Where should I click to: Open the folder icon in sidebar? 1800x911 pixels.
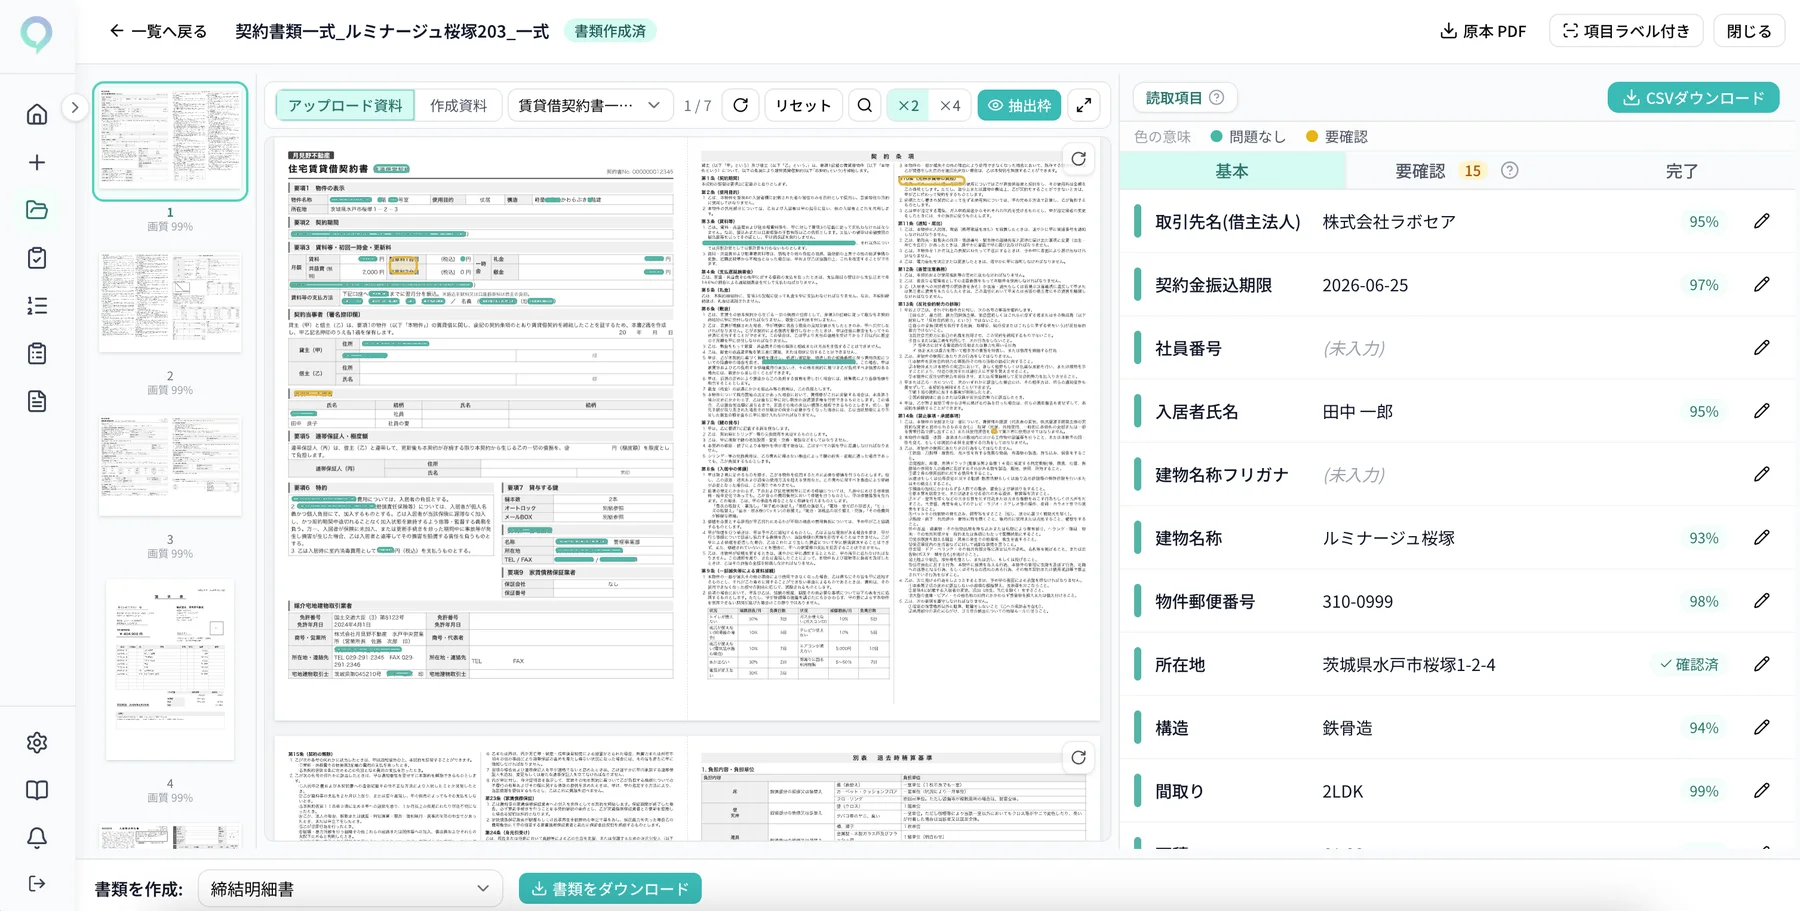(x=37, y=210)
